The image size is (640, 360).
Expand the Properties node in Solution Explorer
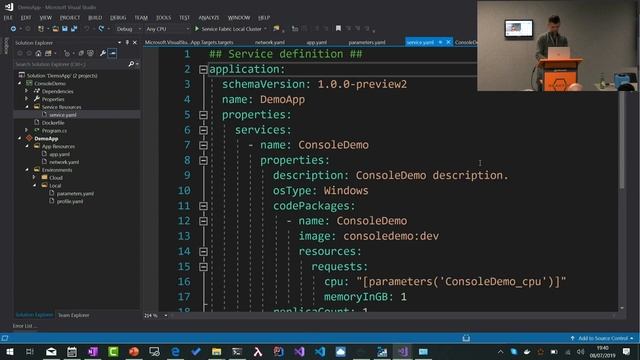[x=27, y=99]
